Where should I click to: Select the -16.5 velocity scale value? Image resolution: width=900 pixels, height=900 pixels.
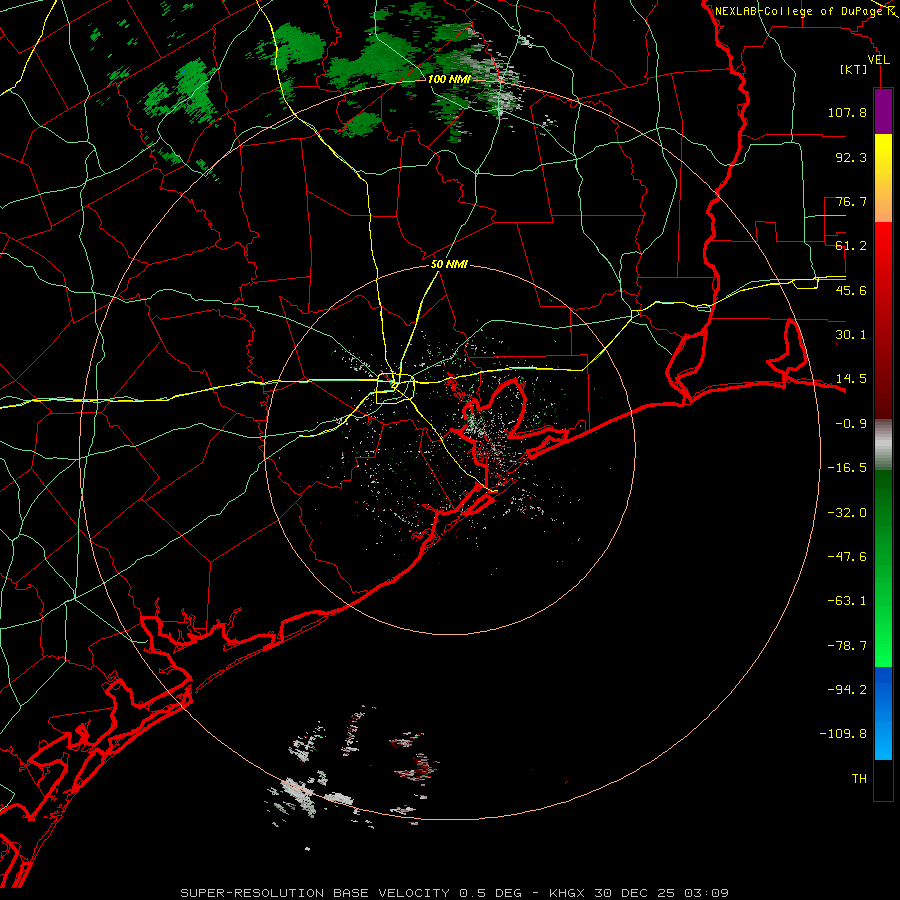[847, 468]
